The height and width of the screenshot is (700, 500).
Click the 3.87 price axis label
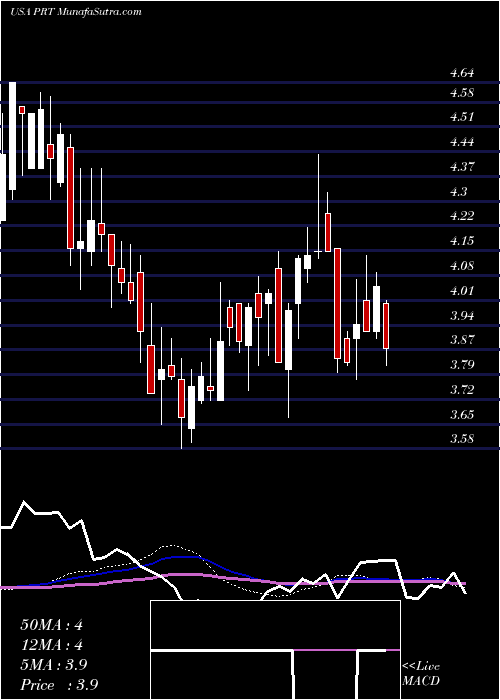[461, 340]
